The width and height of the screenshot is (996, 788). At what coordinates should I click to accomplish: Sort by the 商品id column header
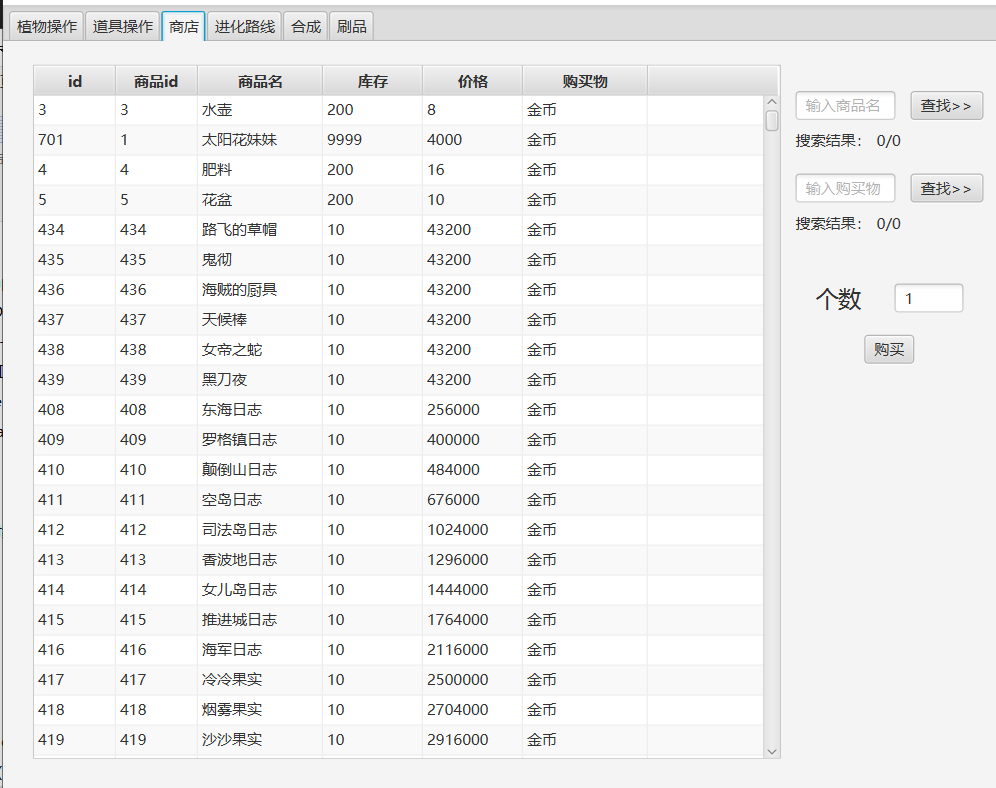coord(156,81)
